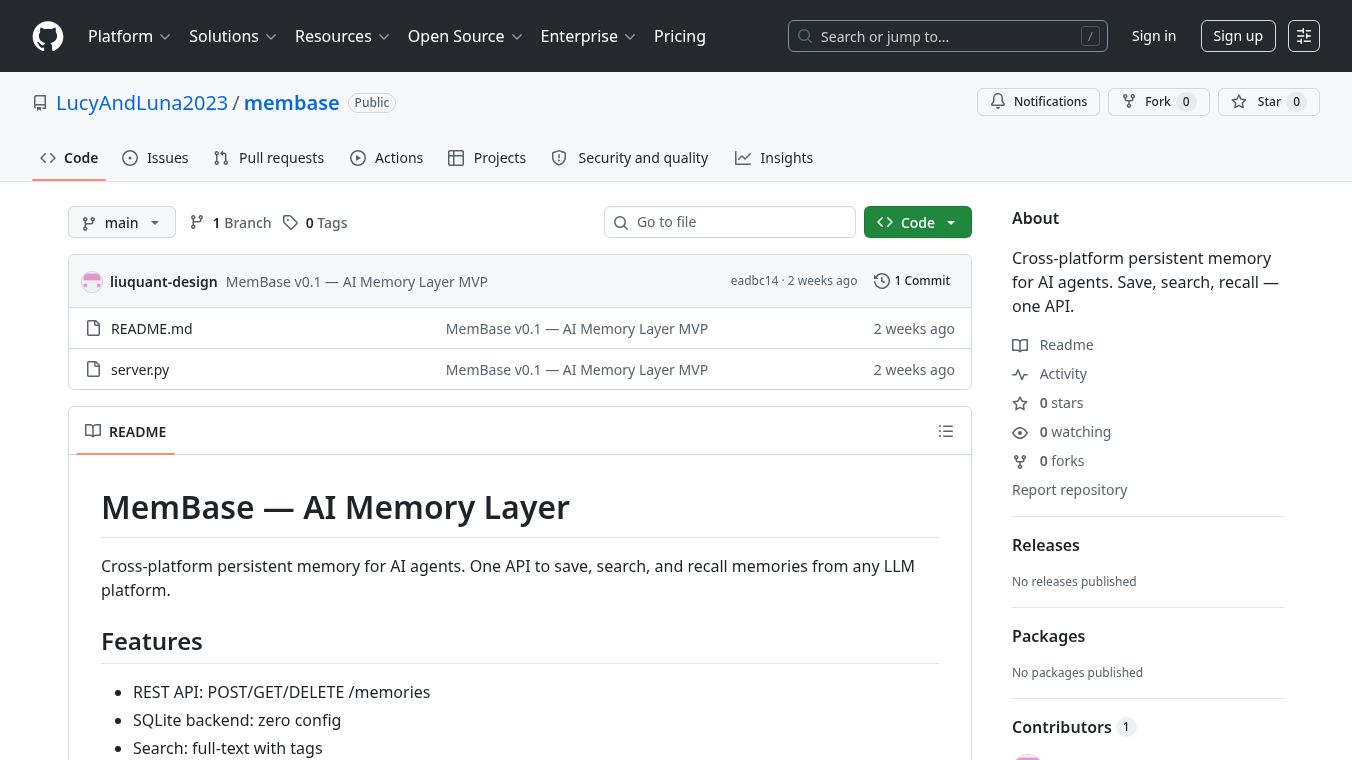Expand the main branch selector
Viewport: 1352px width, 760px height.
122,222
